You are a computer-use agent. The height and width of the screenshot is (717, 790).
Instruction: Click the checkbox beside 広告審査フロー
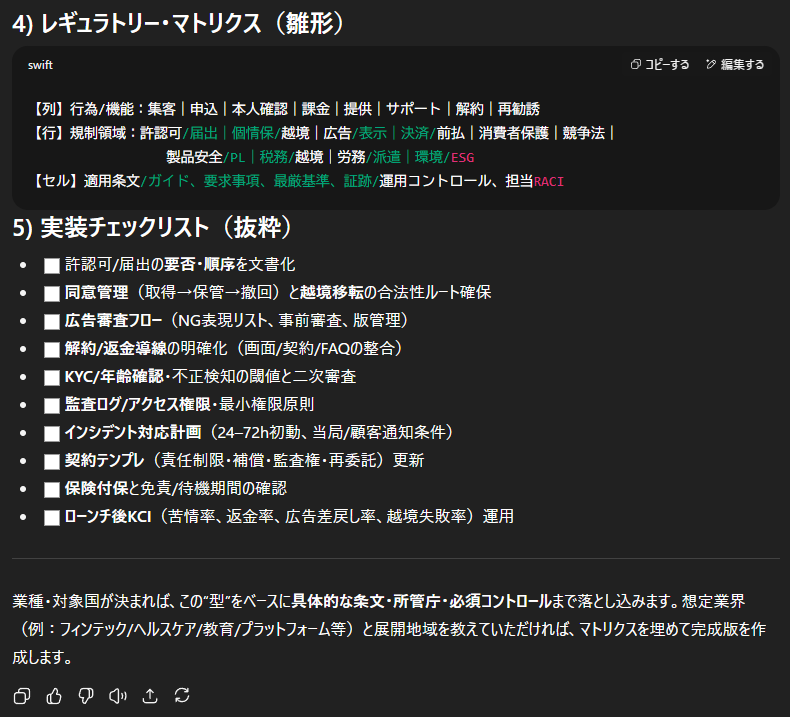(52, 322)
